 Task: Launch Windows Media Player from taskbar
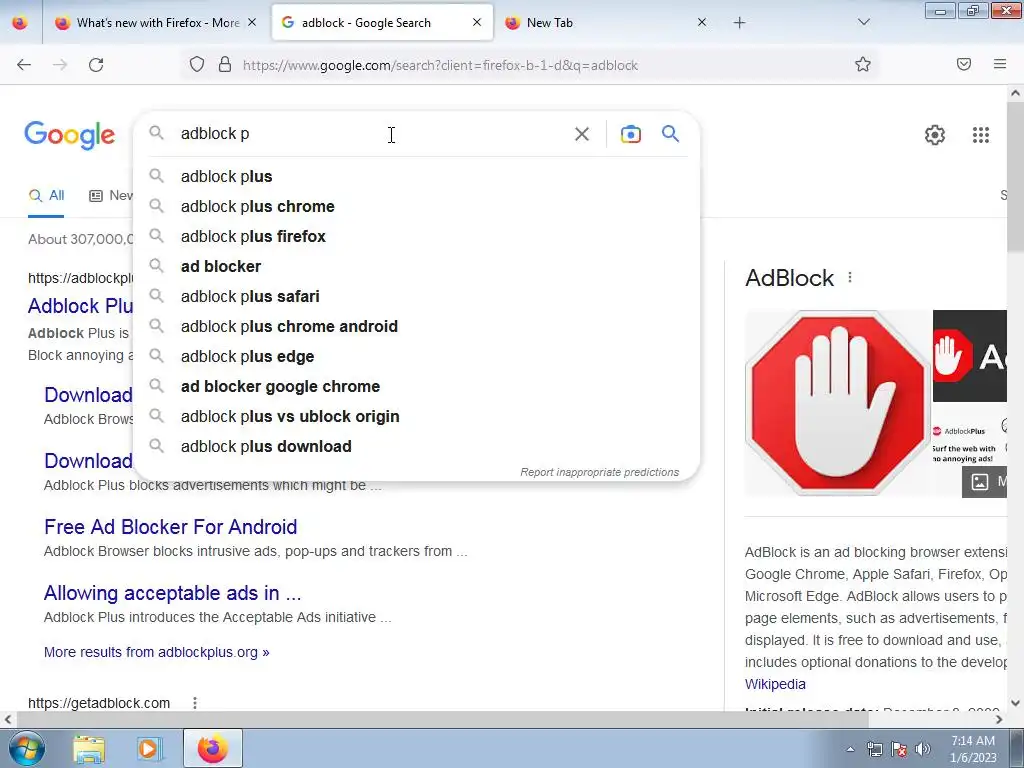point(149,749)
